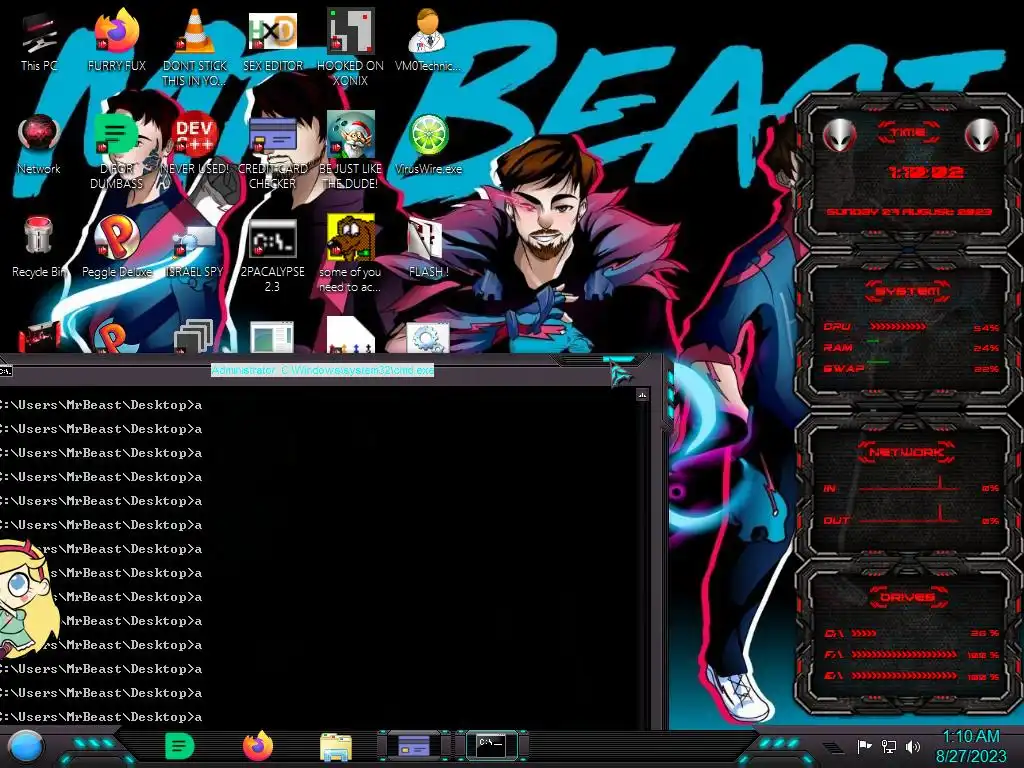
Task: Click the Star Butterfly desktop character
Action: [25, 598]
